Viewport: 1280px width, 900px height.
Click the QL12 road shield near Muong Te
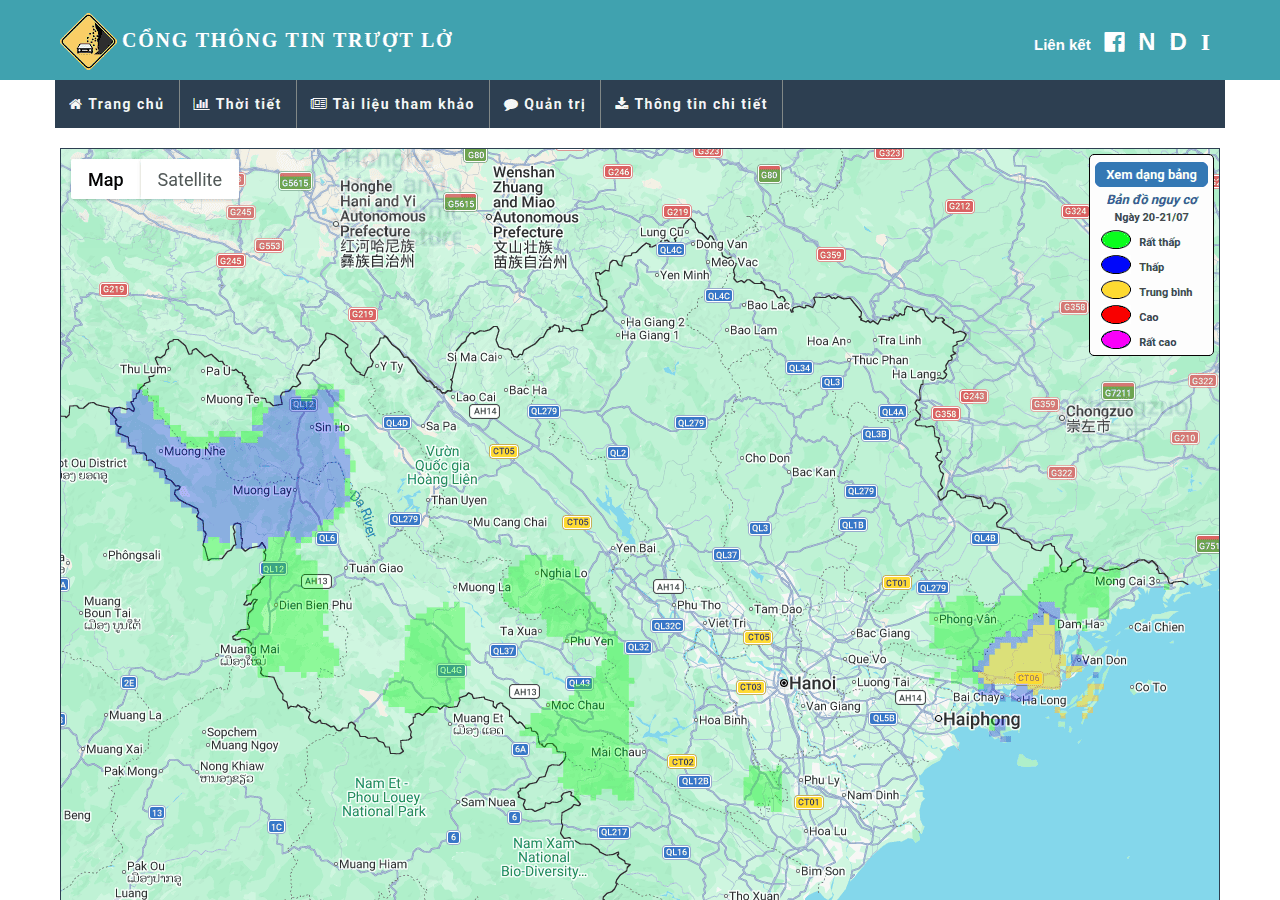point(303,404)
